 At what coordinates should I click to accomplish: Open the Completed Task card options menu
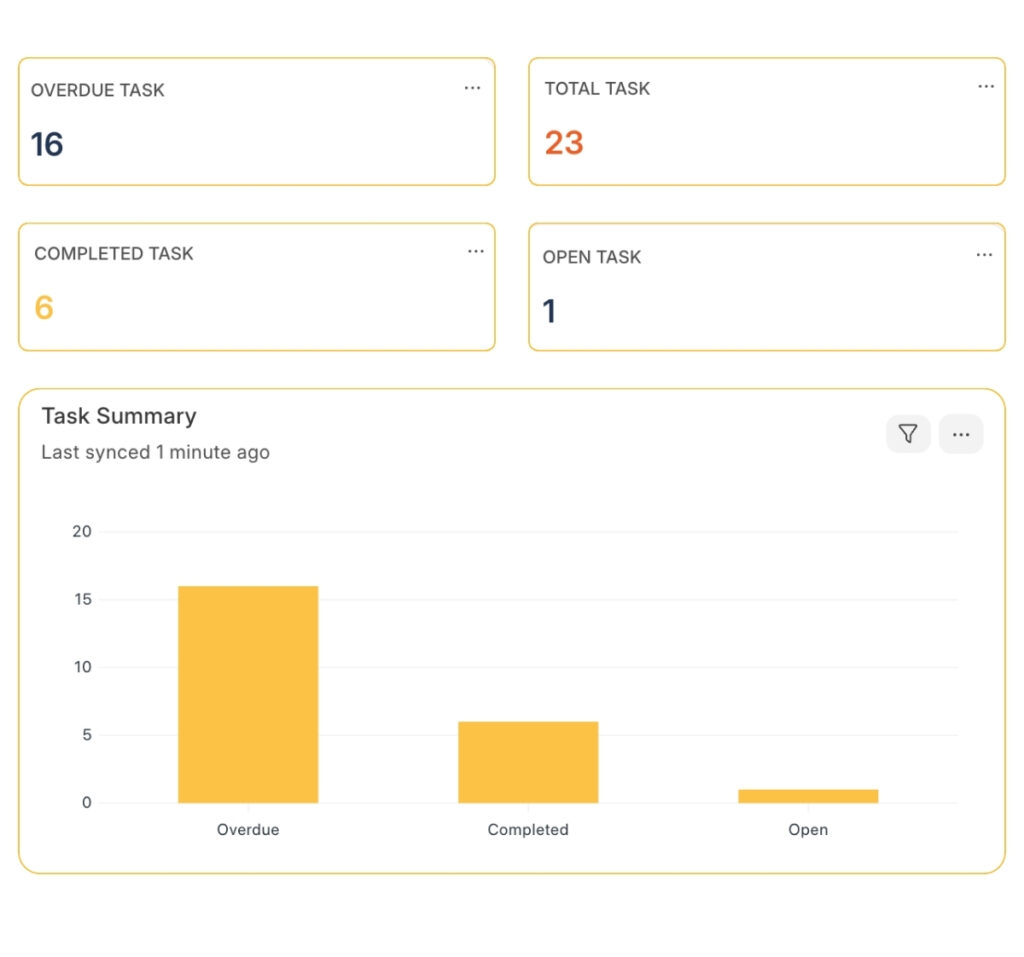pyautogui.click(x=475, y=252)
